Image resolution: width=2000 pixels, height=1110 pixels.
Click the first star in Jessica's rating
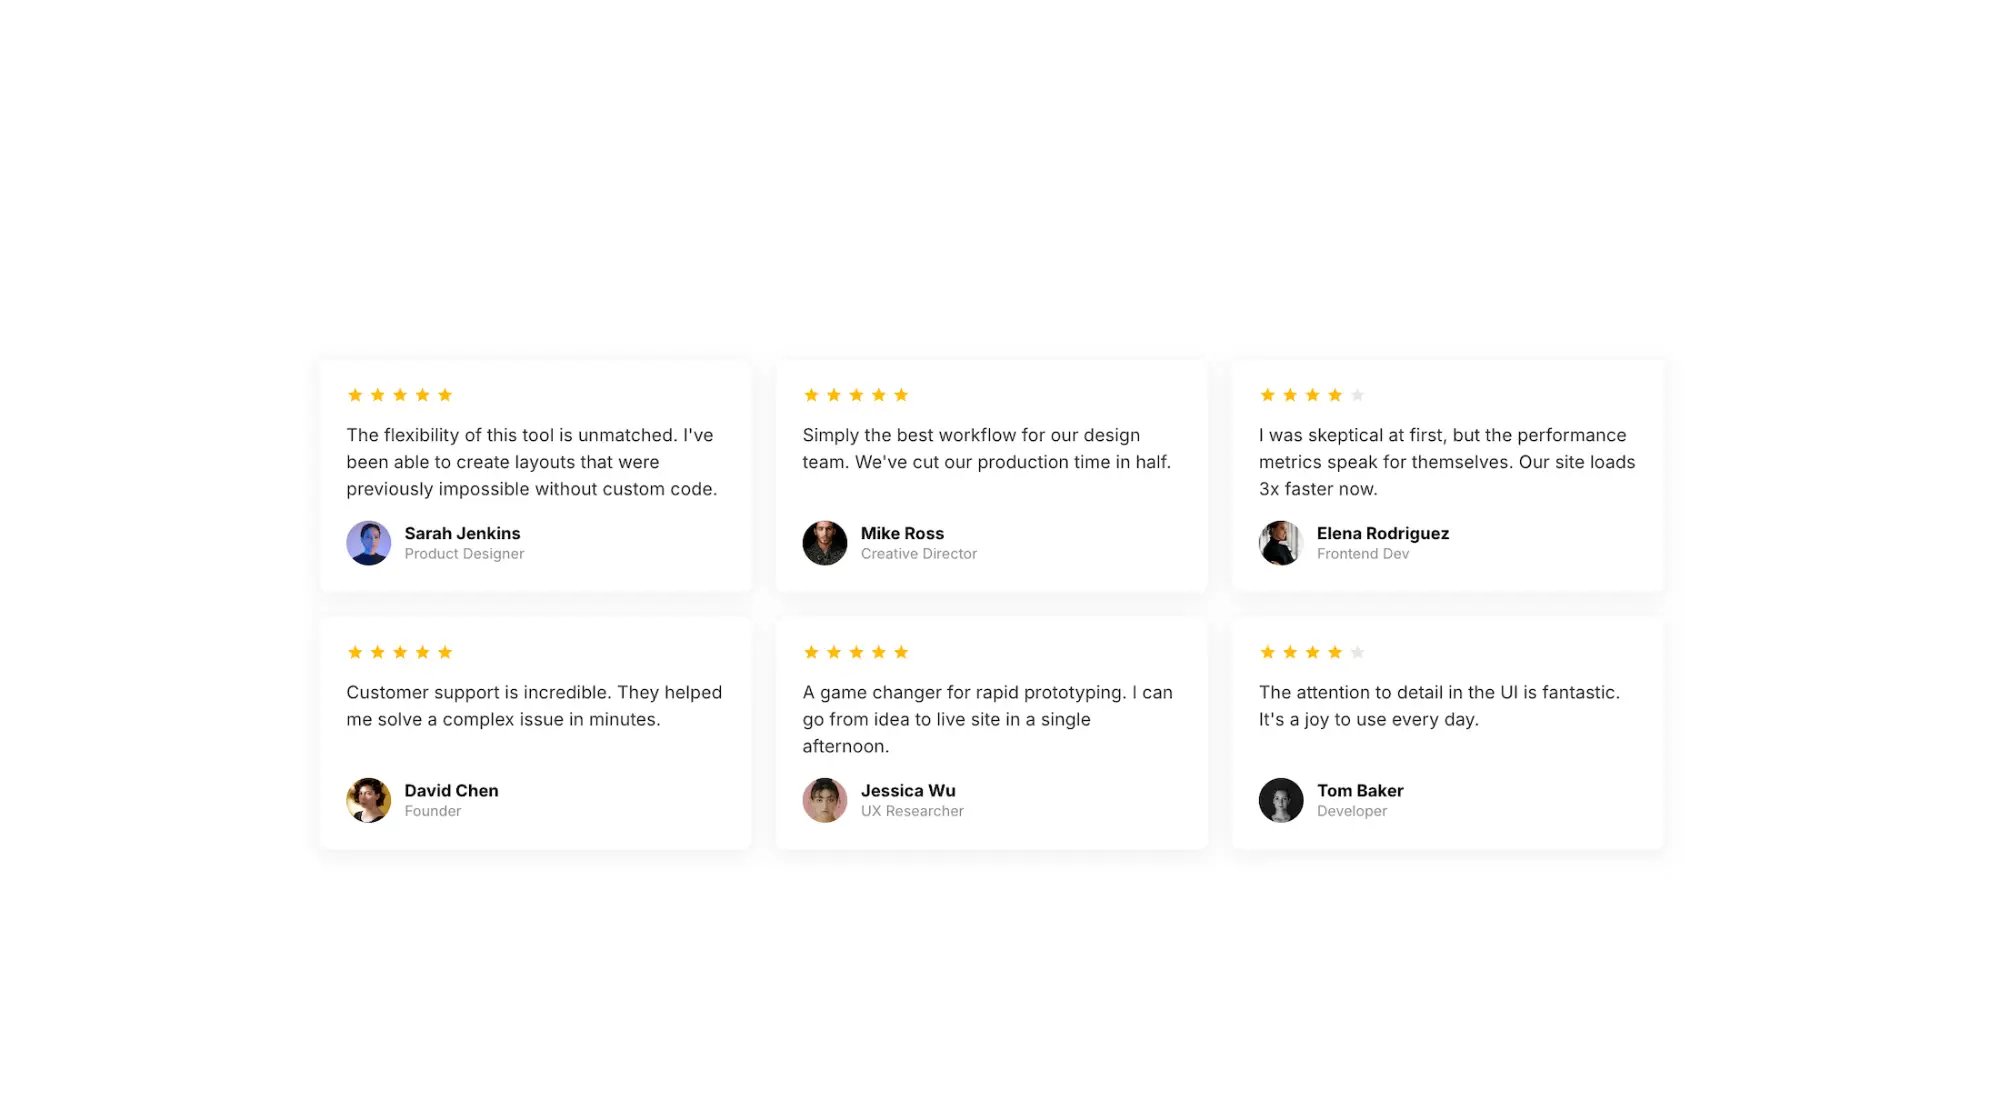click(811, 652)
